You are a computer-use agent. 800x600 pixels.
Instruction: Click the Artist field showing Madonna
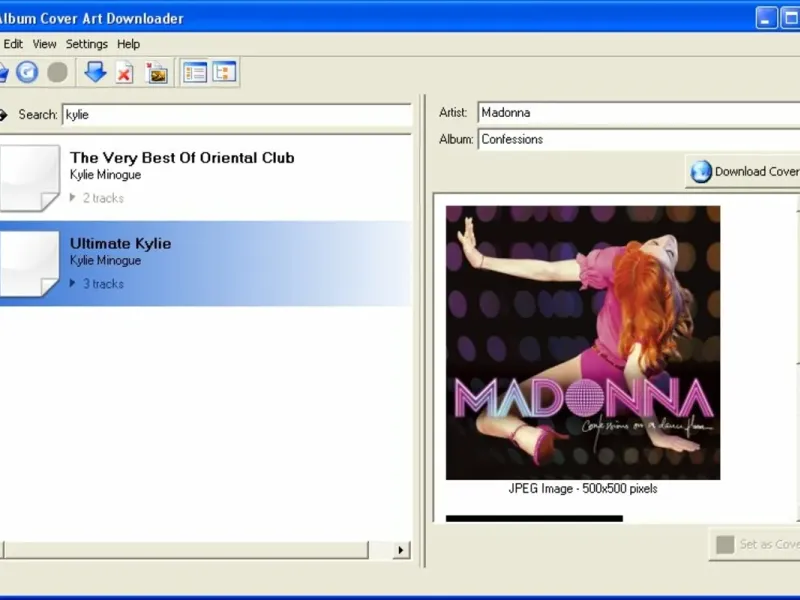[639, 112]
